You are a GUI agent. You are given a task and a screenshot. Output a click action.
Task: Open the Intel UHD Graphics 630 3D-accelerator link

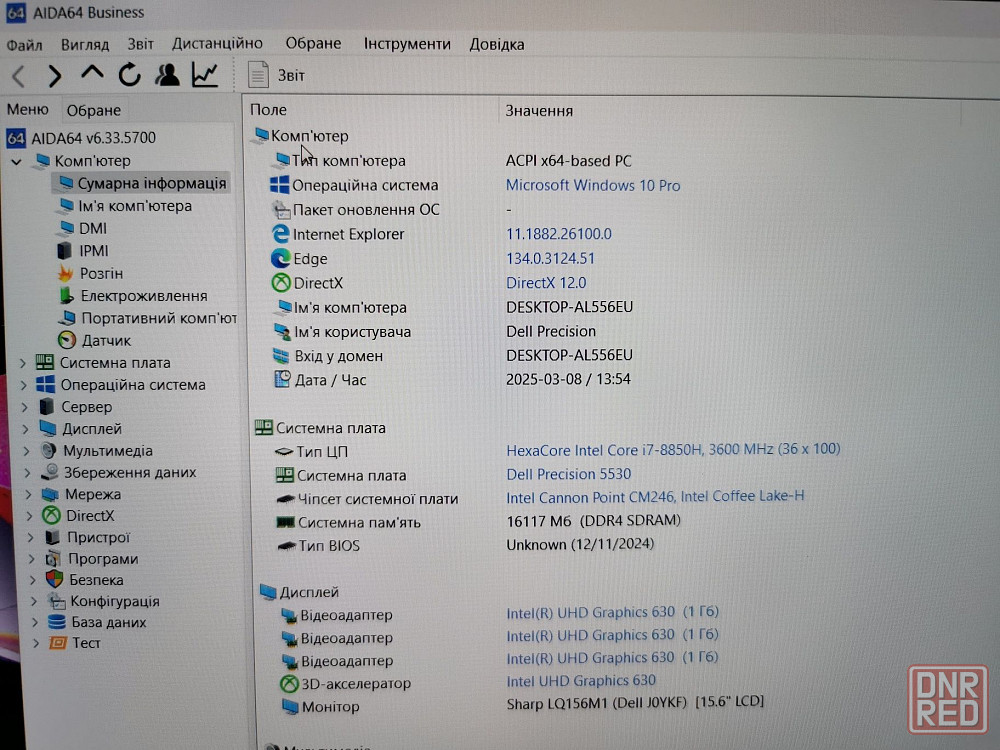pos(581,681)
